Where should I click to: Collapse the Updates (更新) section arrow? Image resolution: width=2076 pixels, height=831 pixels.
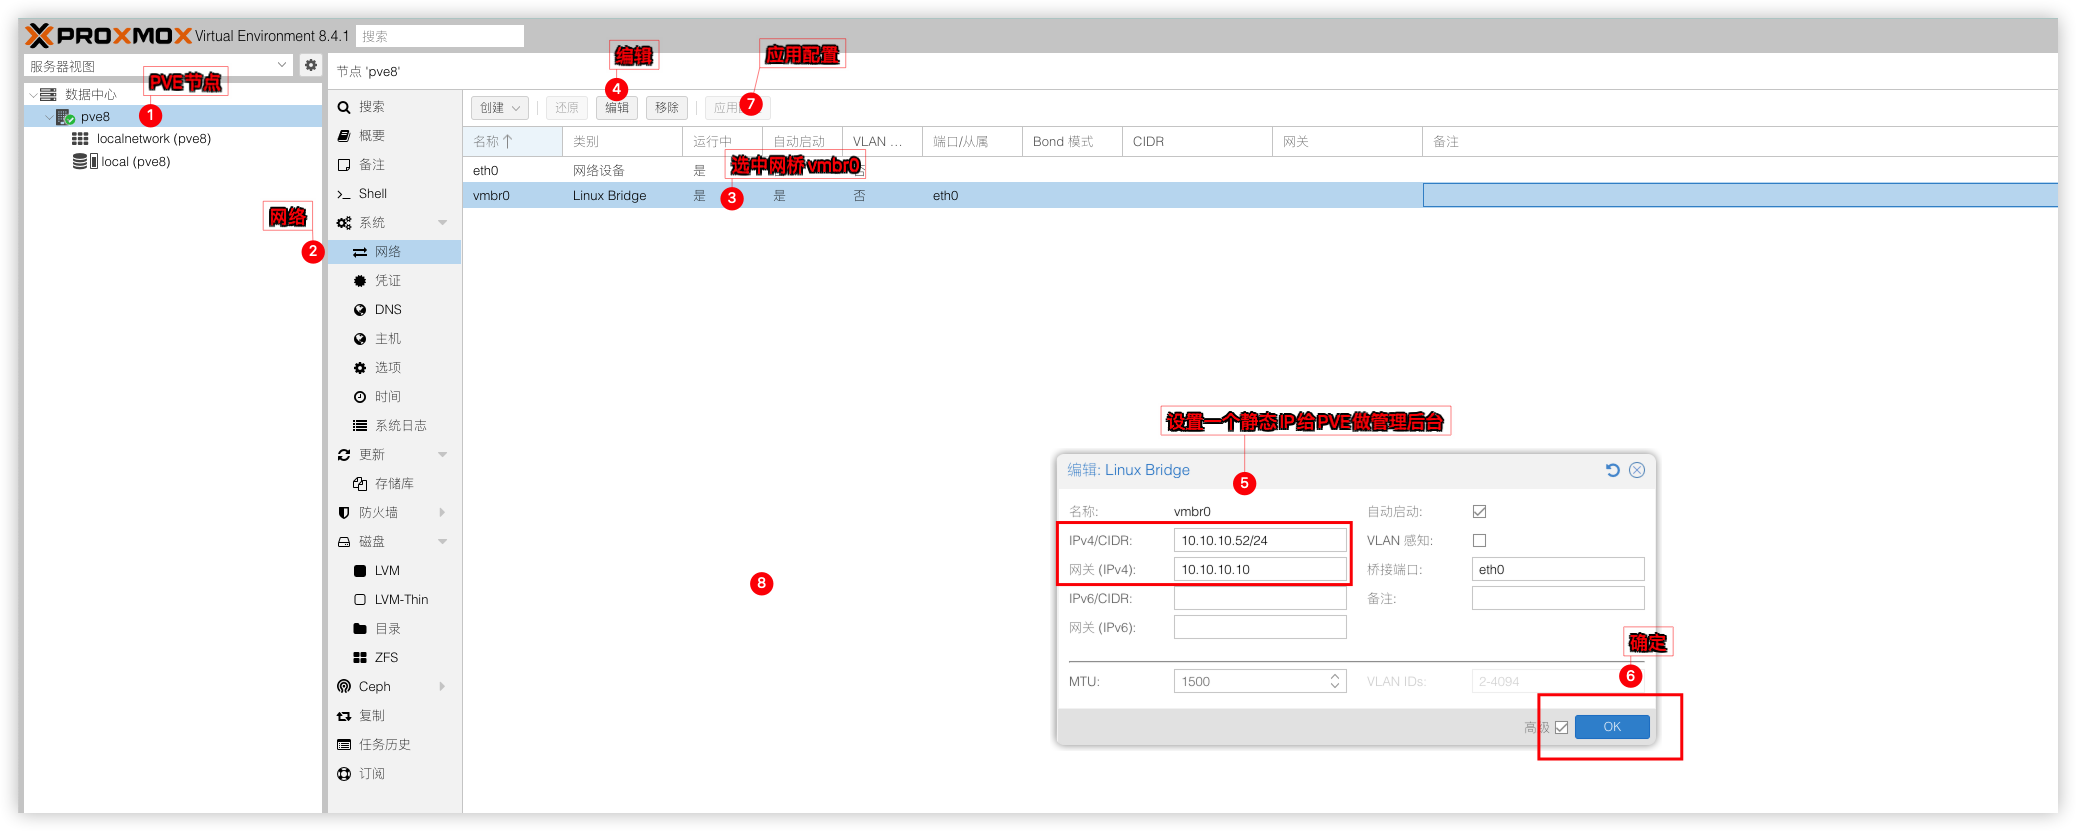(x=442, y=455)
